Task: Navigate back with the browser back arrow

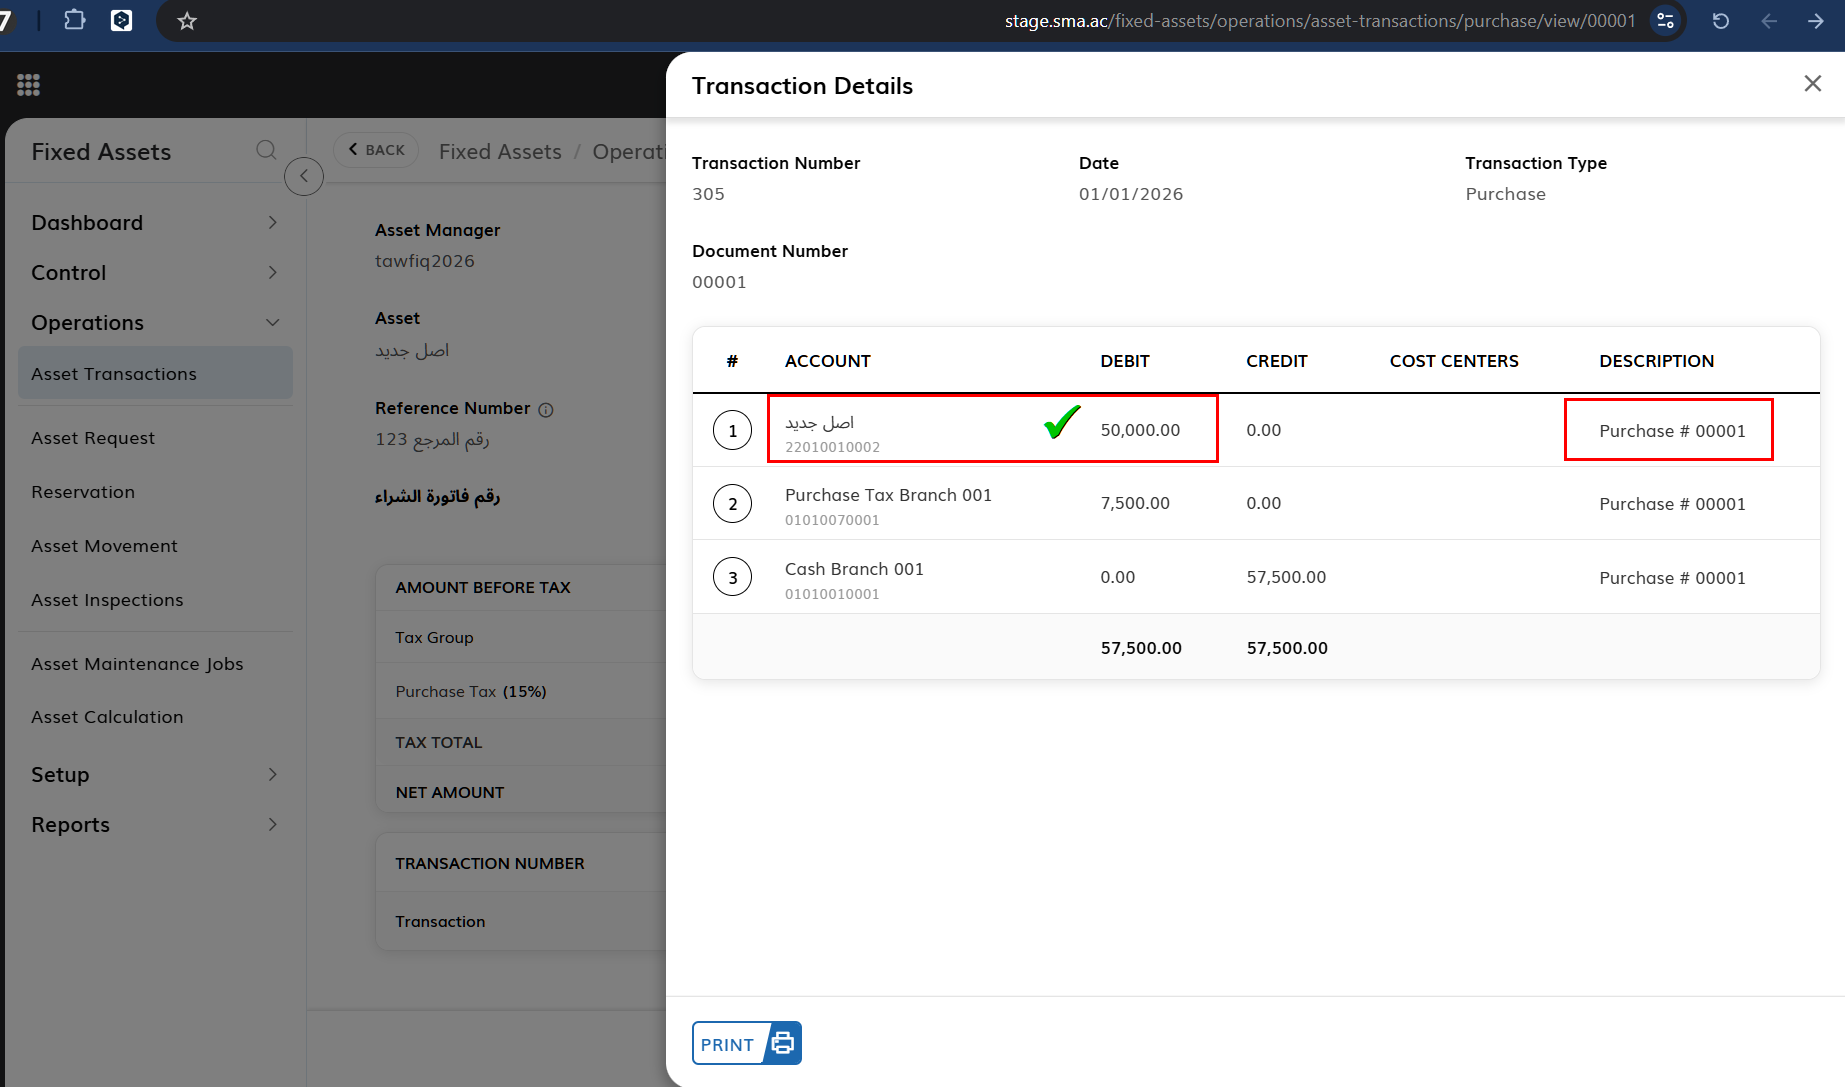Action: click(x=1769, y=20)
